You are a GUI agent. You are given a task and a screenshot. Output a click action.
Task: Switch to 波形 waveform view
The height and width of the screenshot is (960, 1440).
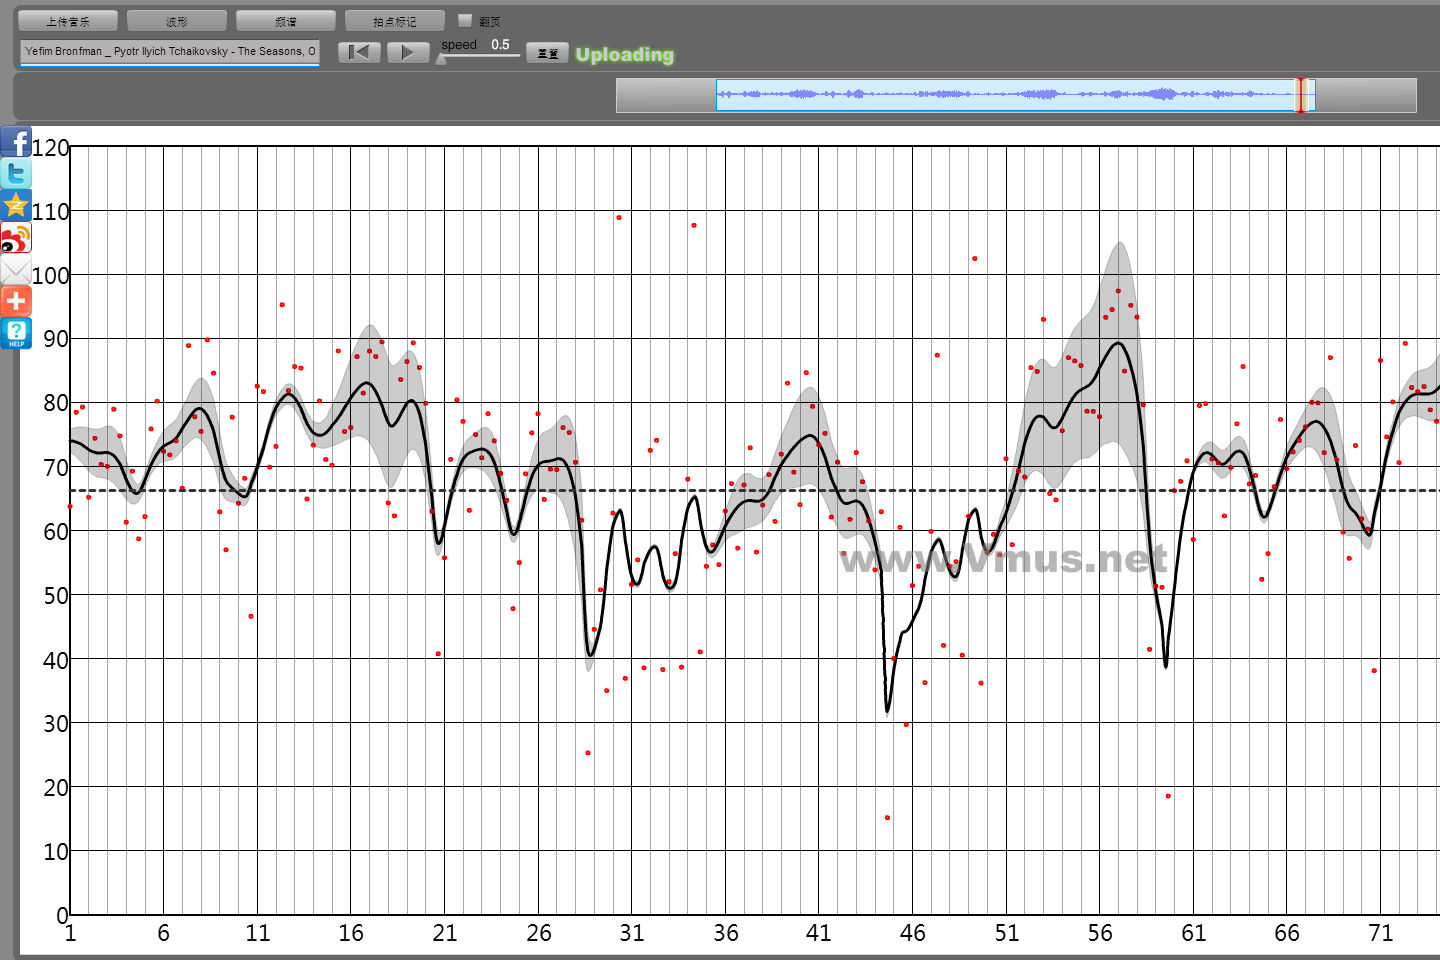click(177, 21)
